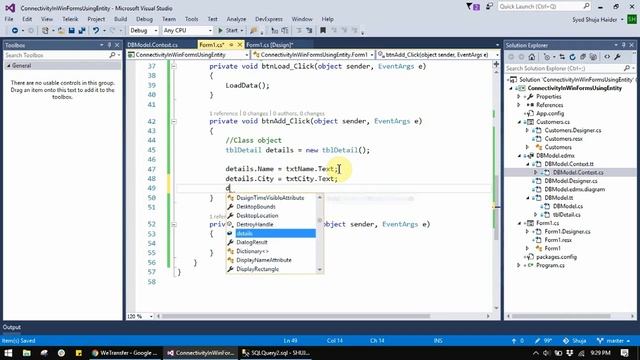
Task: Click View Code icon in Solution Explorer
Action: [607, 57]
